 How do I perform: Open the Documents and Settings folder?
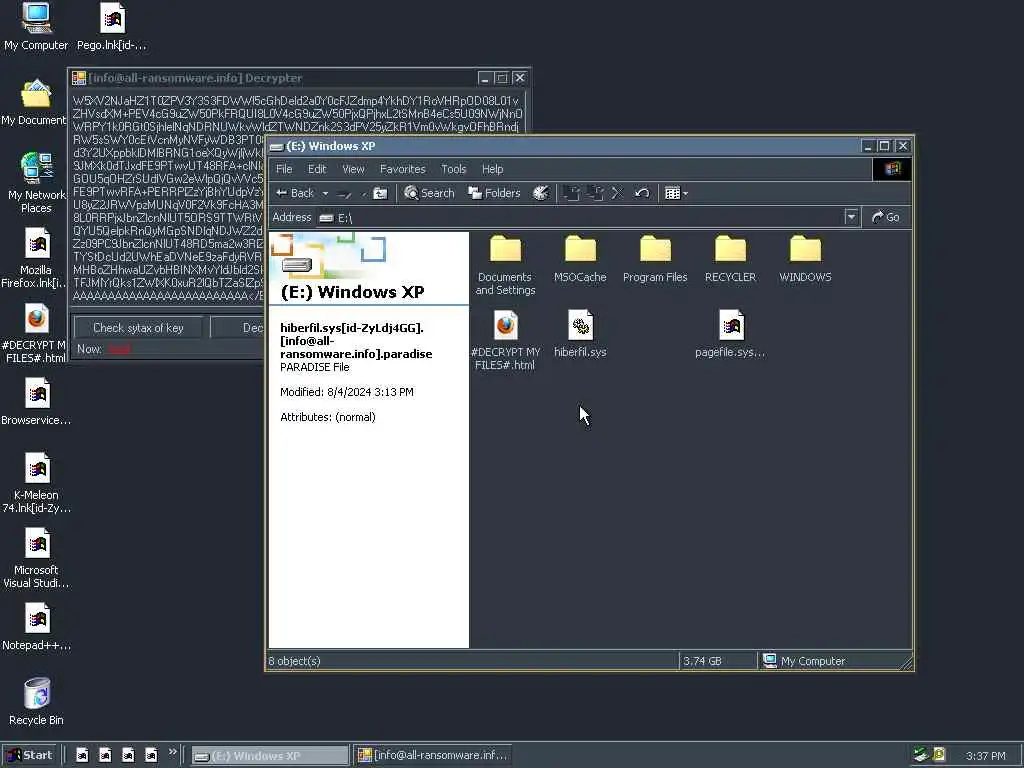[505, 264]
